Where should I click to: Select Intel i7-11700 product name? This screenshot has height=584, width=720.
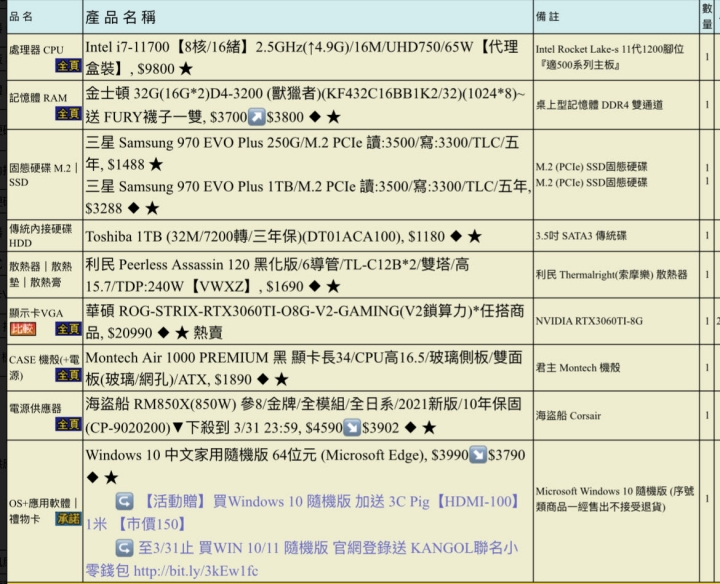pyautogui.click(x=302, y=58)
